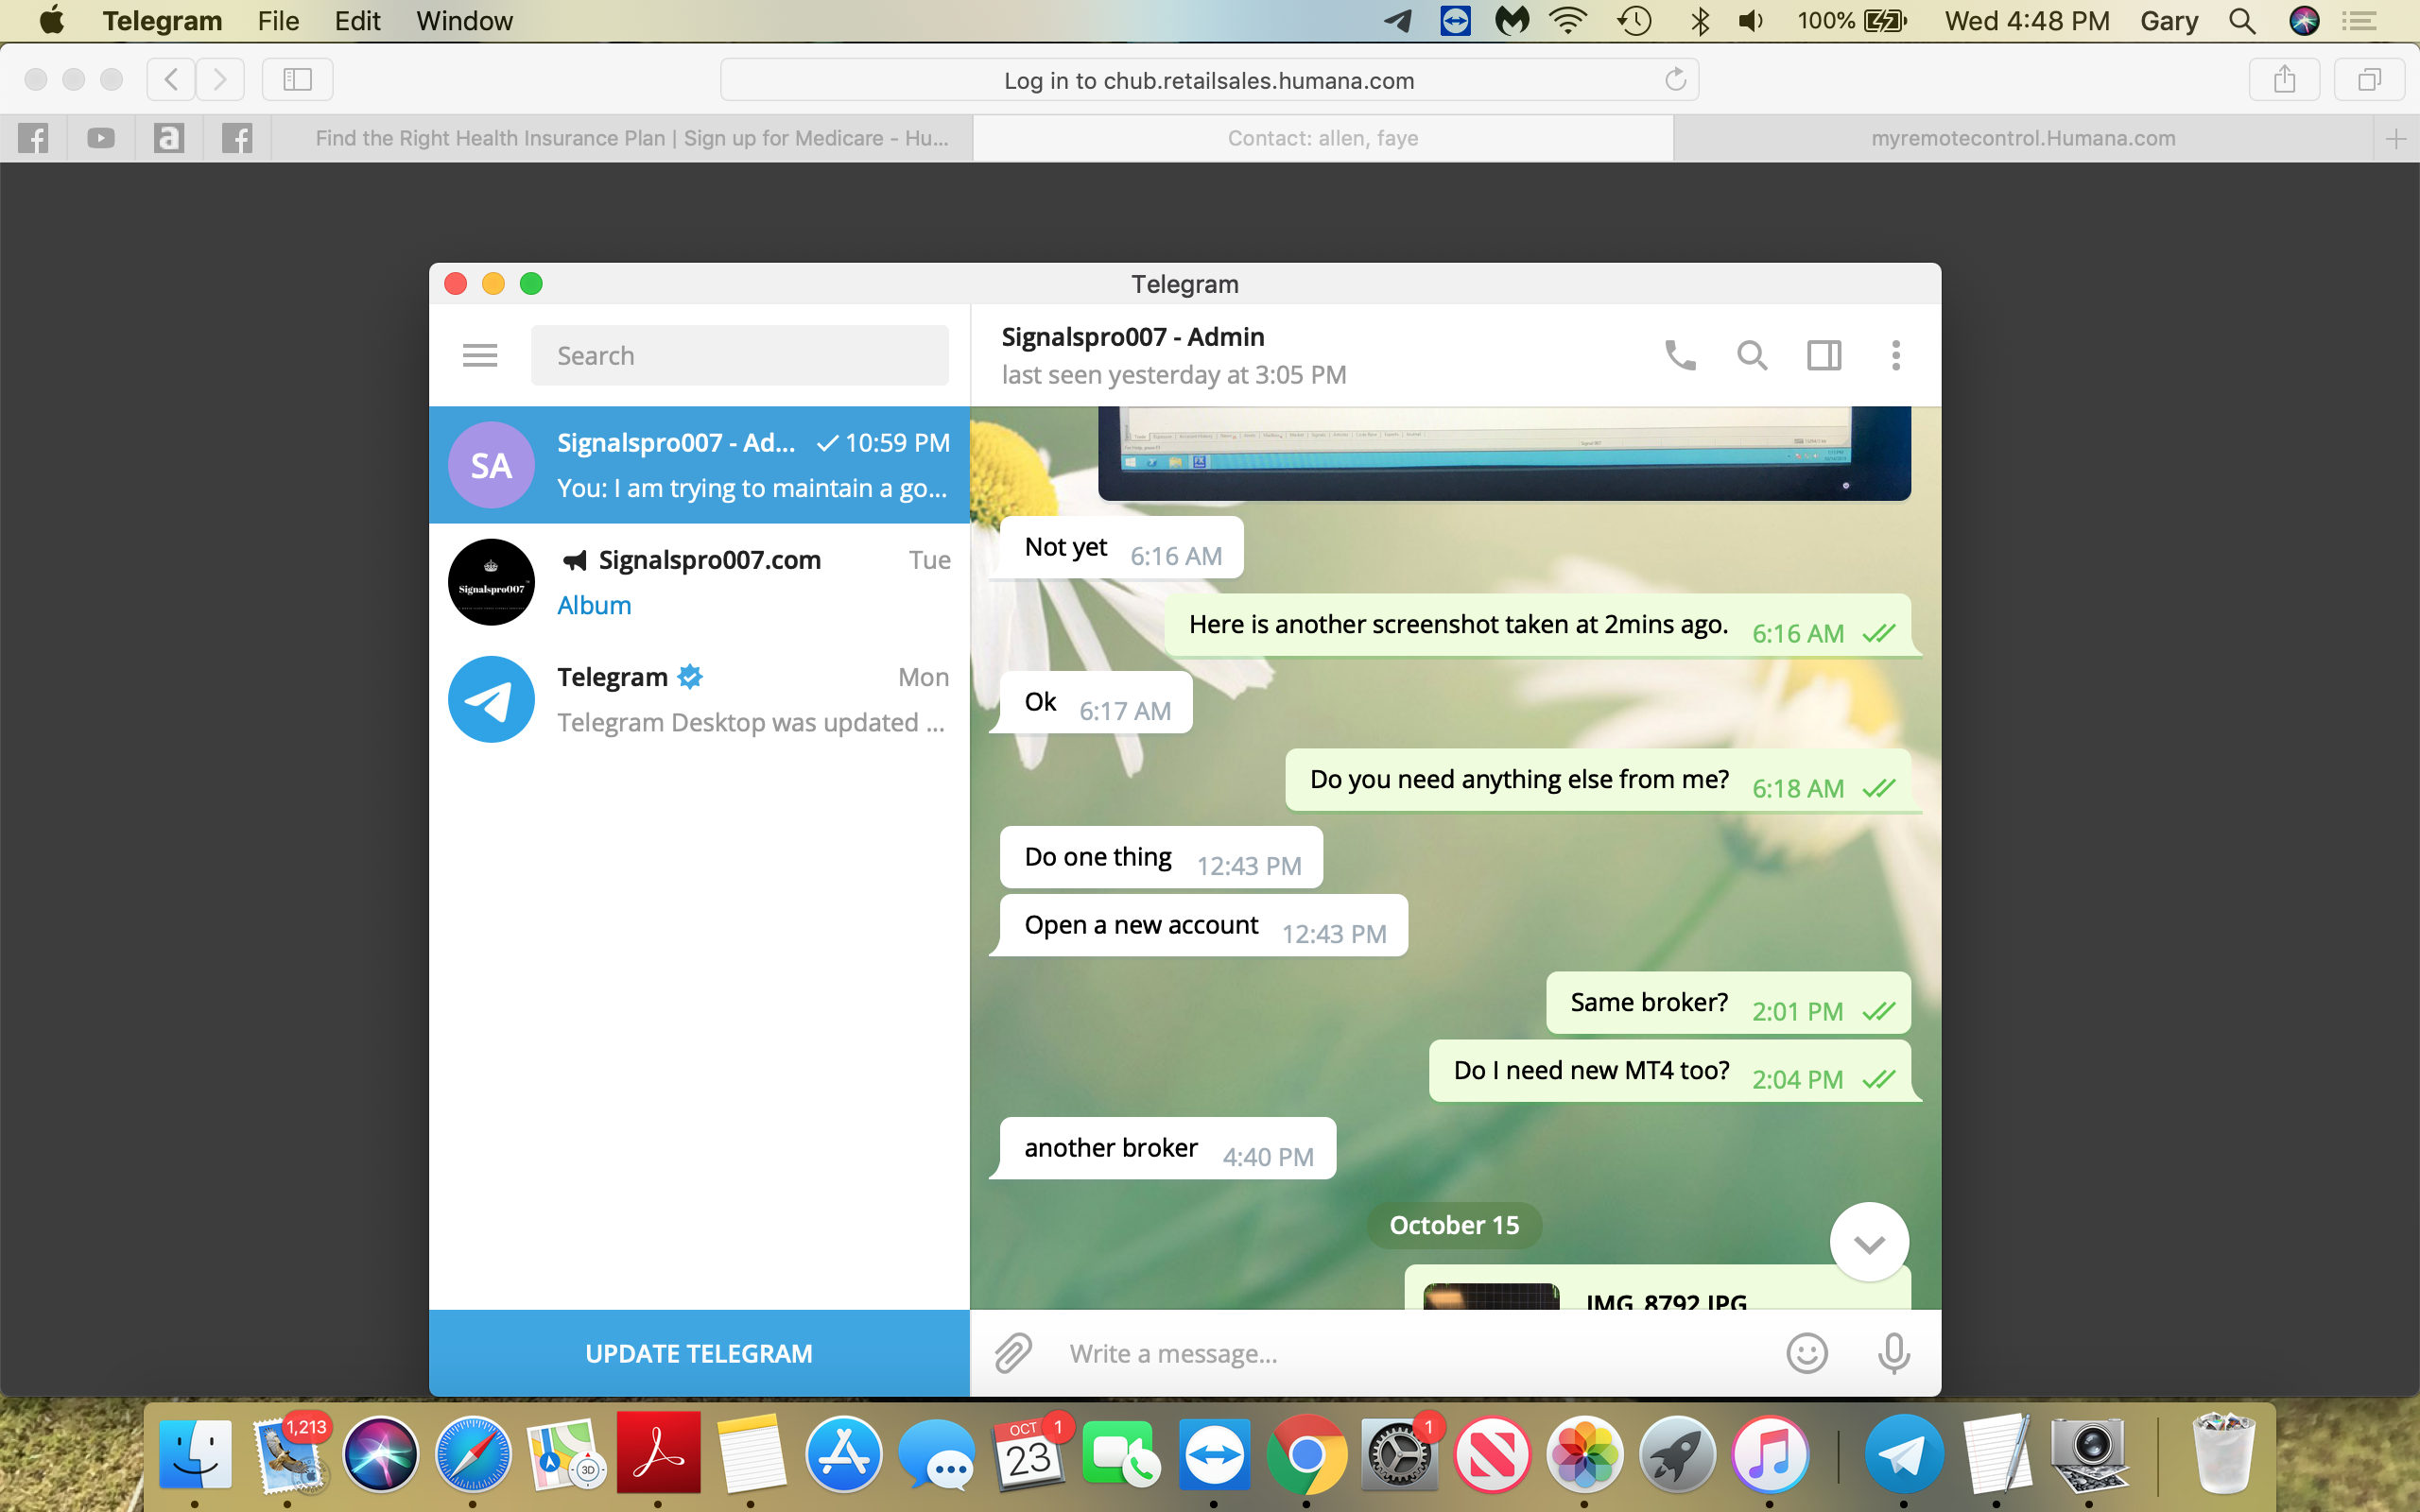Image resolution: width=2420 pixels, height=1512 pixels.
Task: Go forward in Safari
Action: 220,79
